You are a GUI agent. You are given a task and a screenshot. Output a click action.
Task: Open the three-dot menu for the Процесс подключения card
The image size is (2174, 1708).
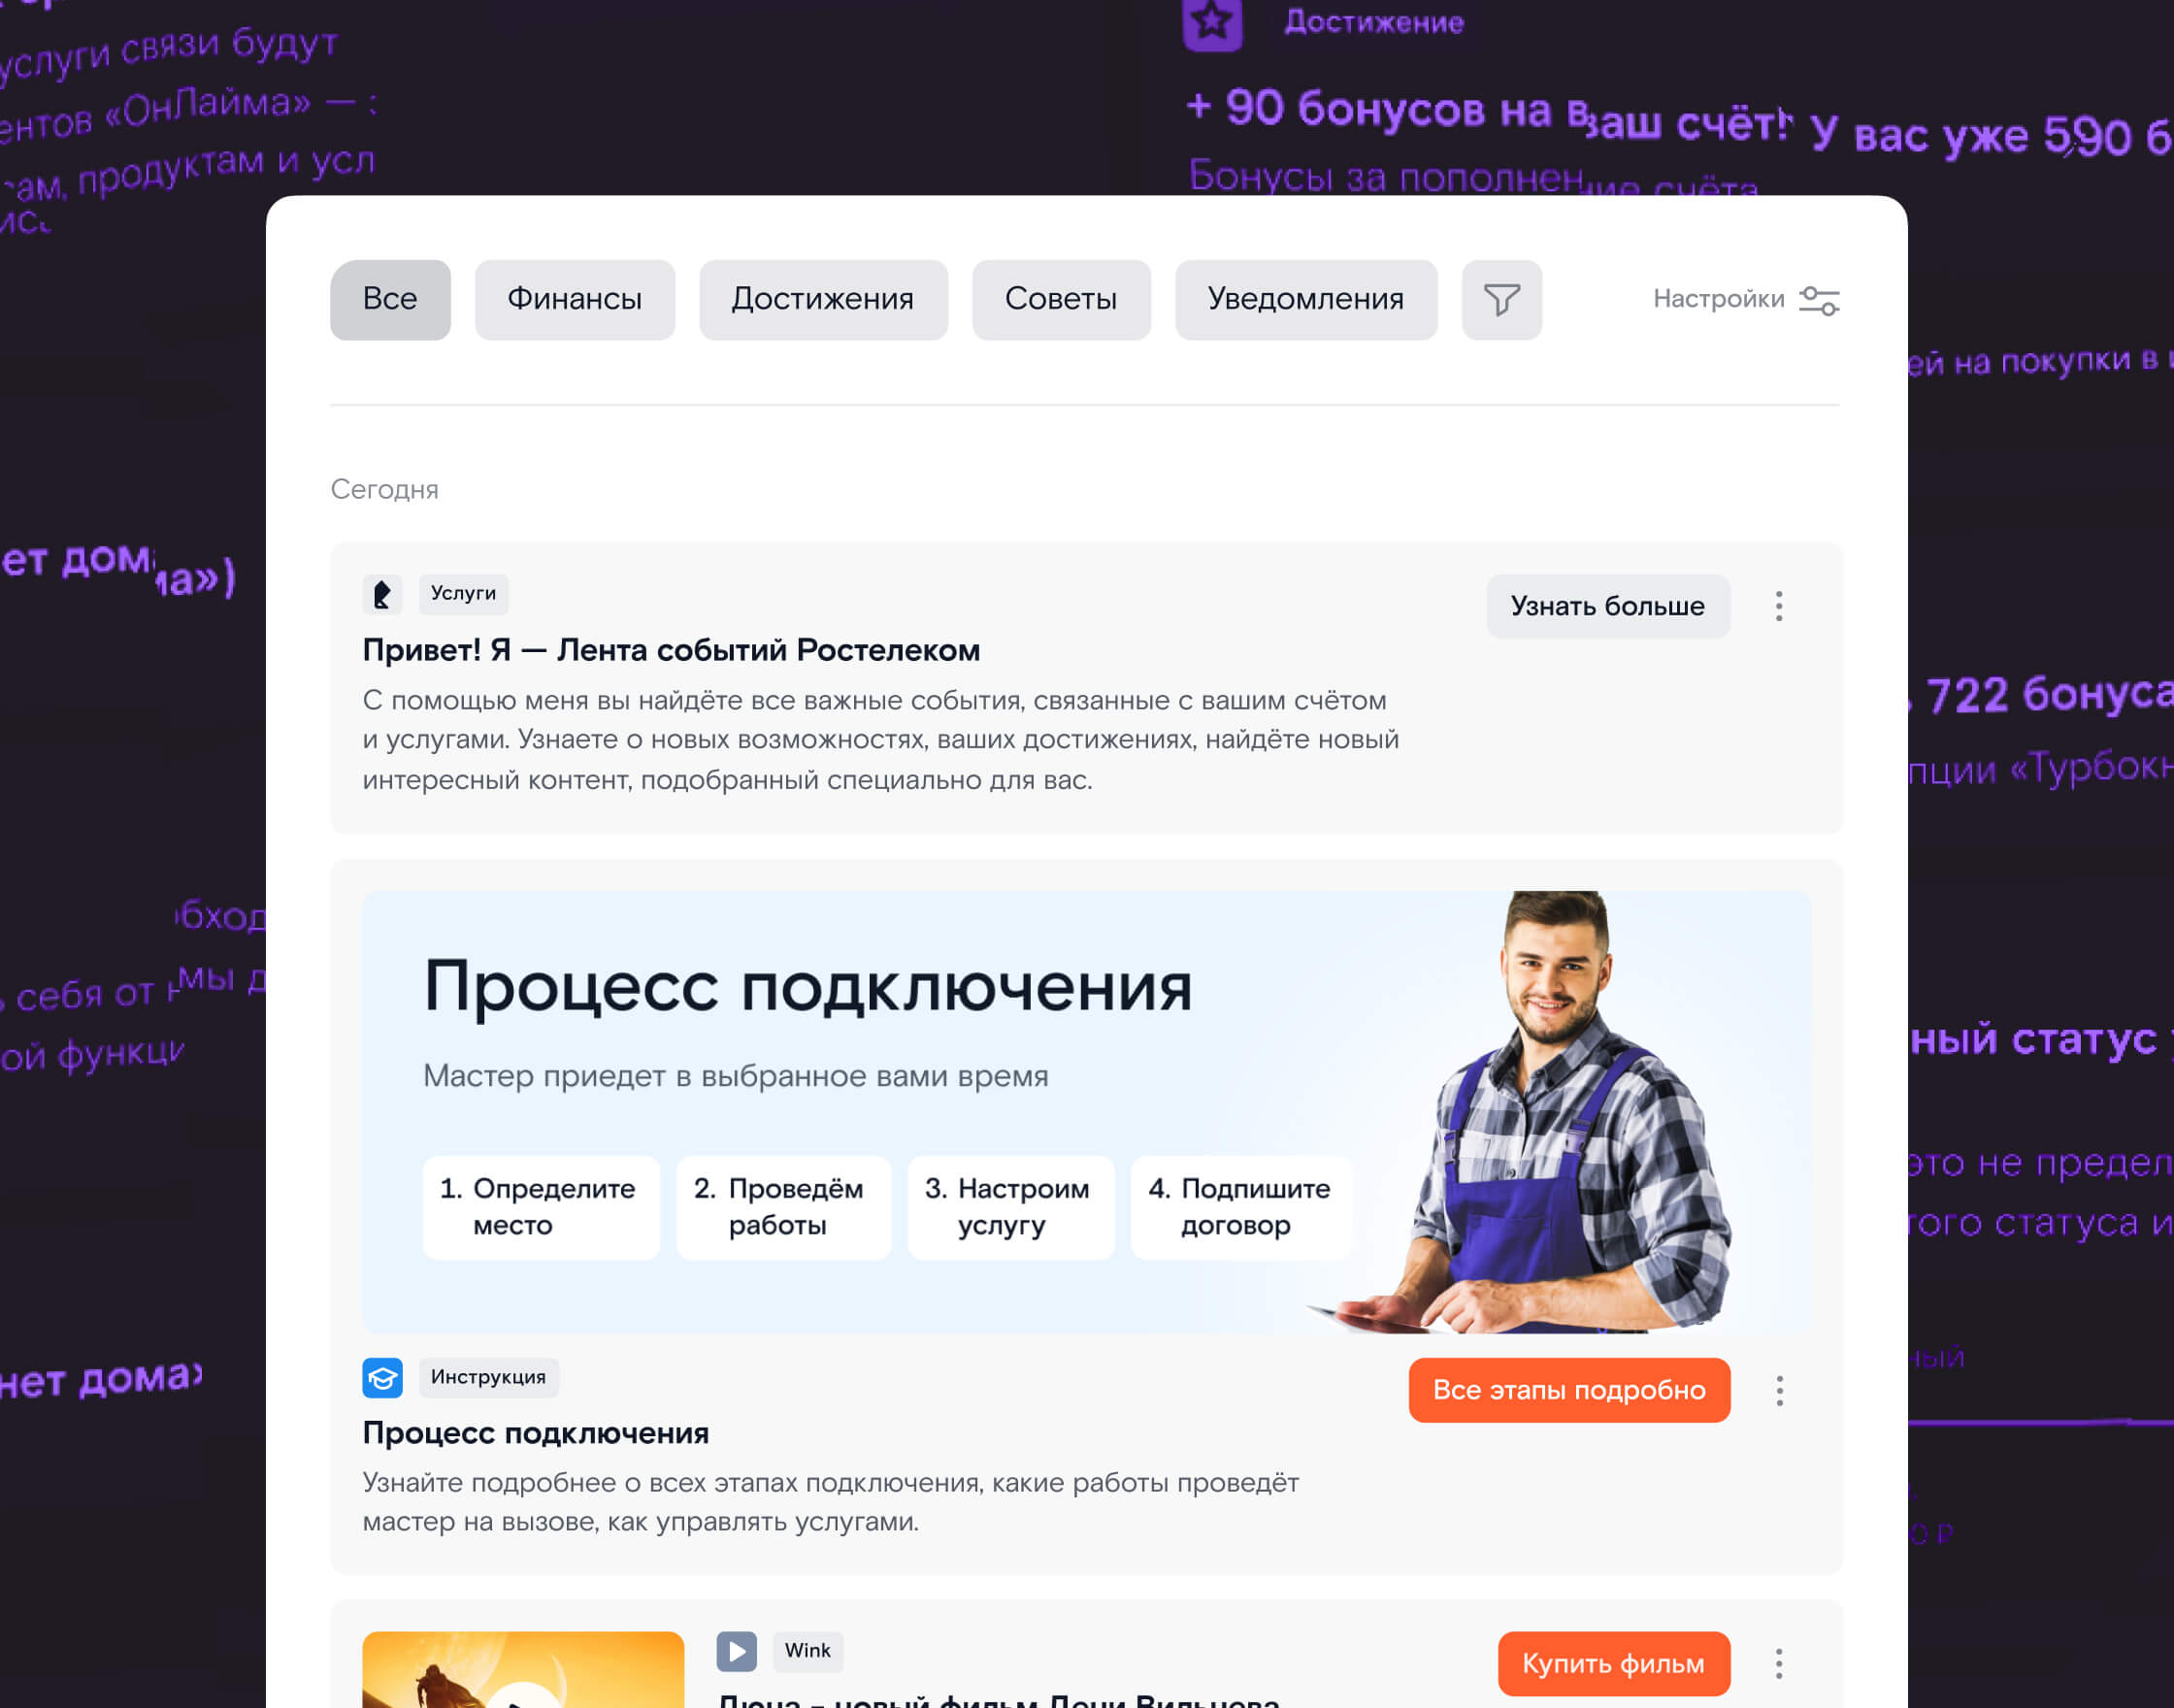pyautogui.click(x=1779, y=1390)
